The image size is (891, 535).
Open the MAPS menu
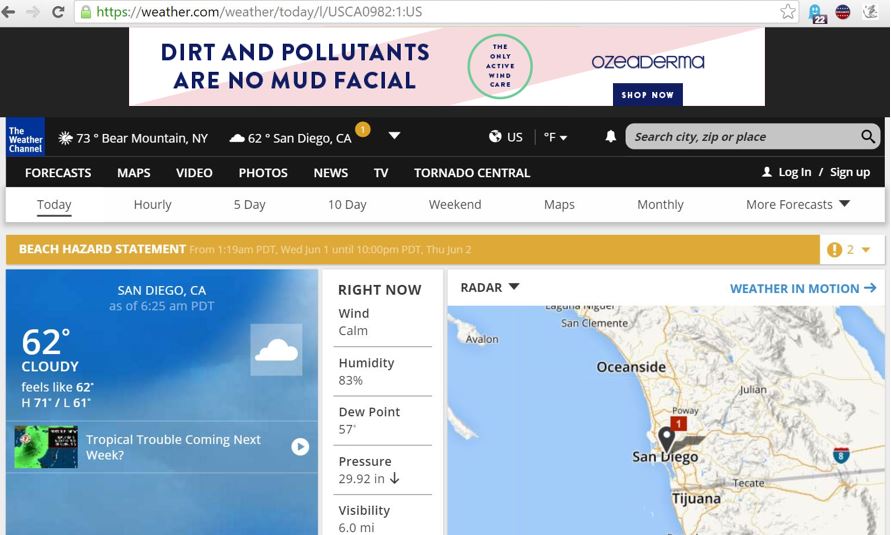[134, 173]
